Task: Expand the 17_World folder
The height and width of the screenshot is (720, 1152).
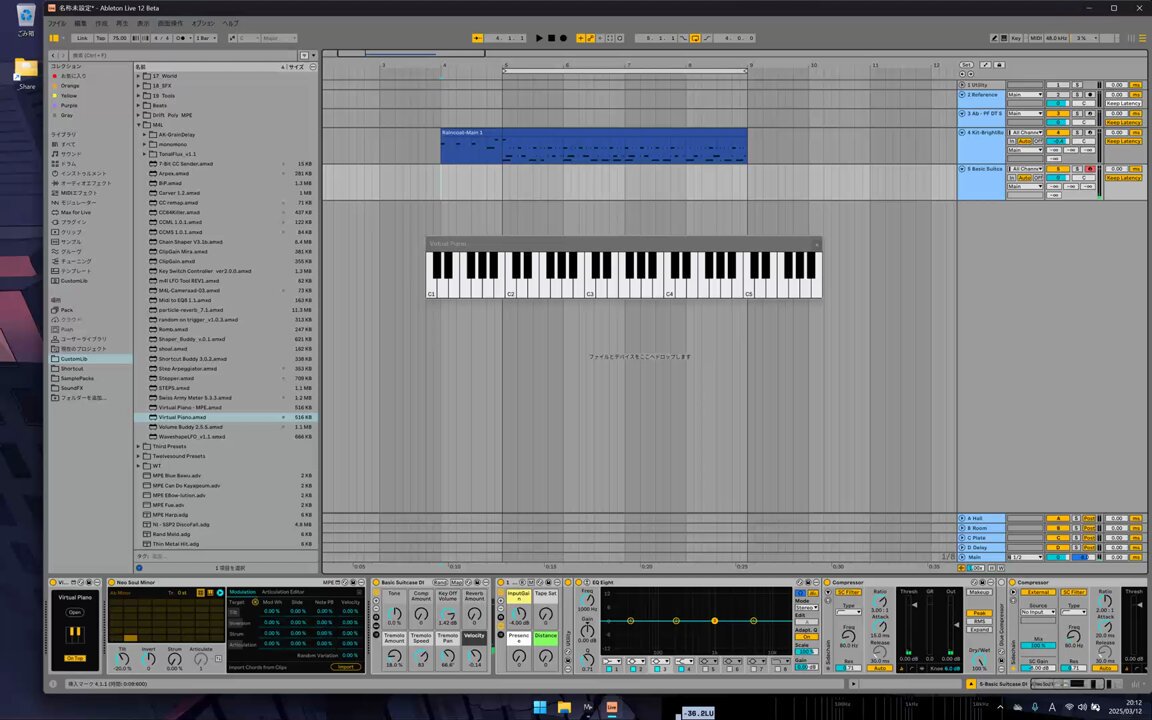Action: pyautogui.click(x=138, y=76)
